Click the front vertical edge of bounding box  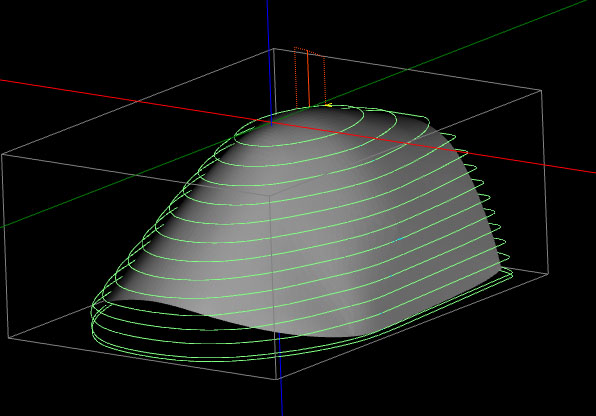tap(273, 285)
